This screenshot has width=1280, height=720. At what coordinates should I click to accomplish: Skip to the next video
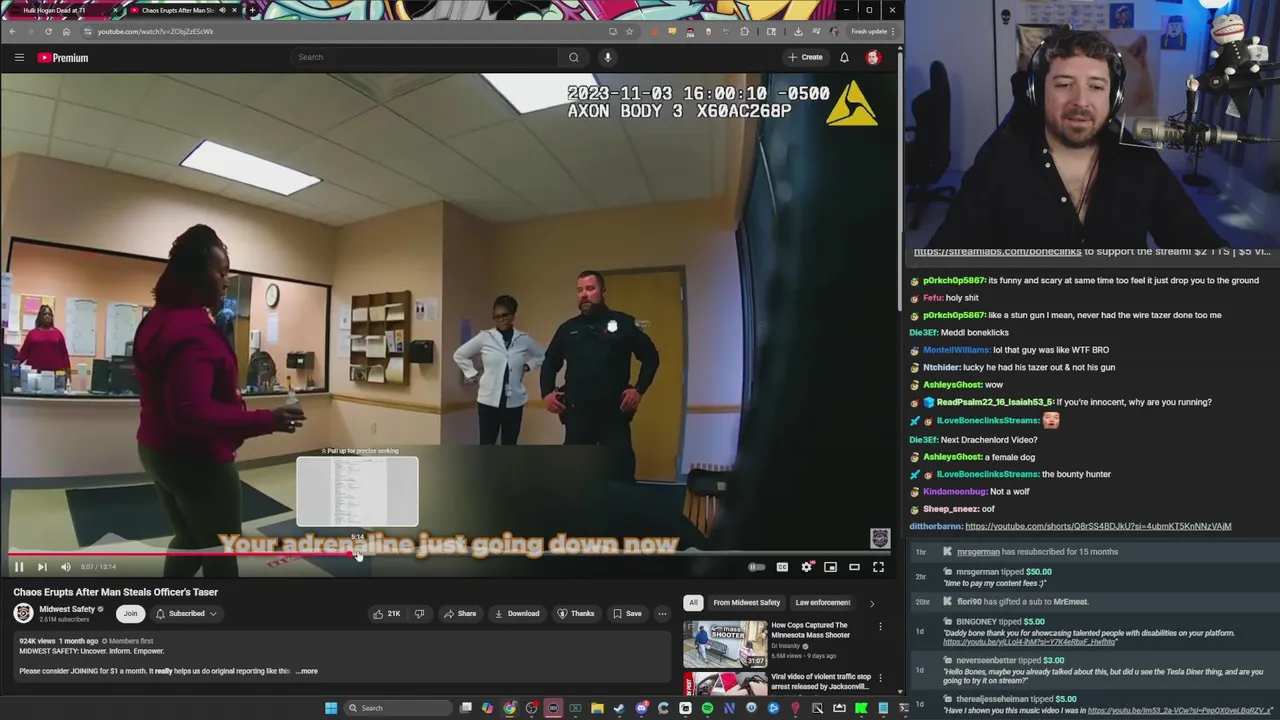pos(42,567)
